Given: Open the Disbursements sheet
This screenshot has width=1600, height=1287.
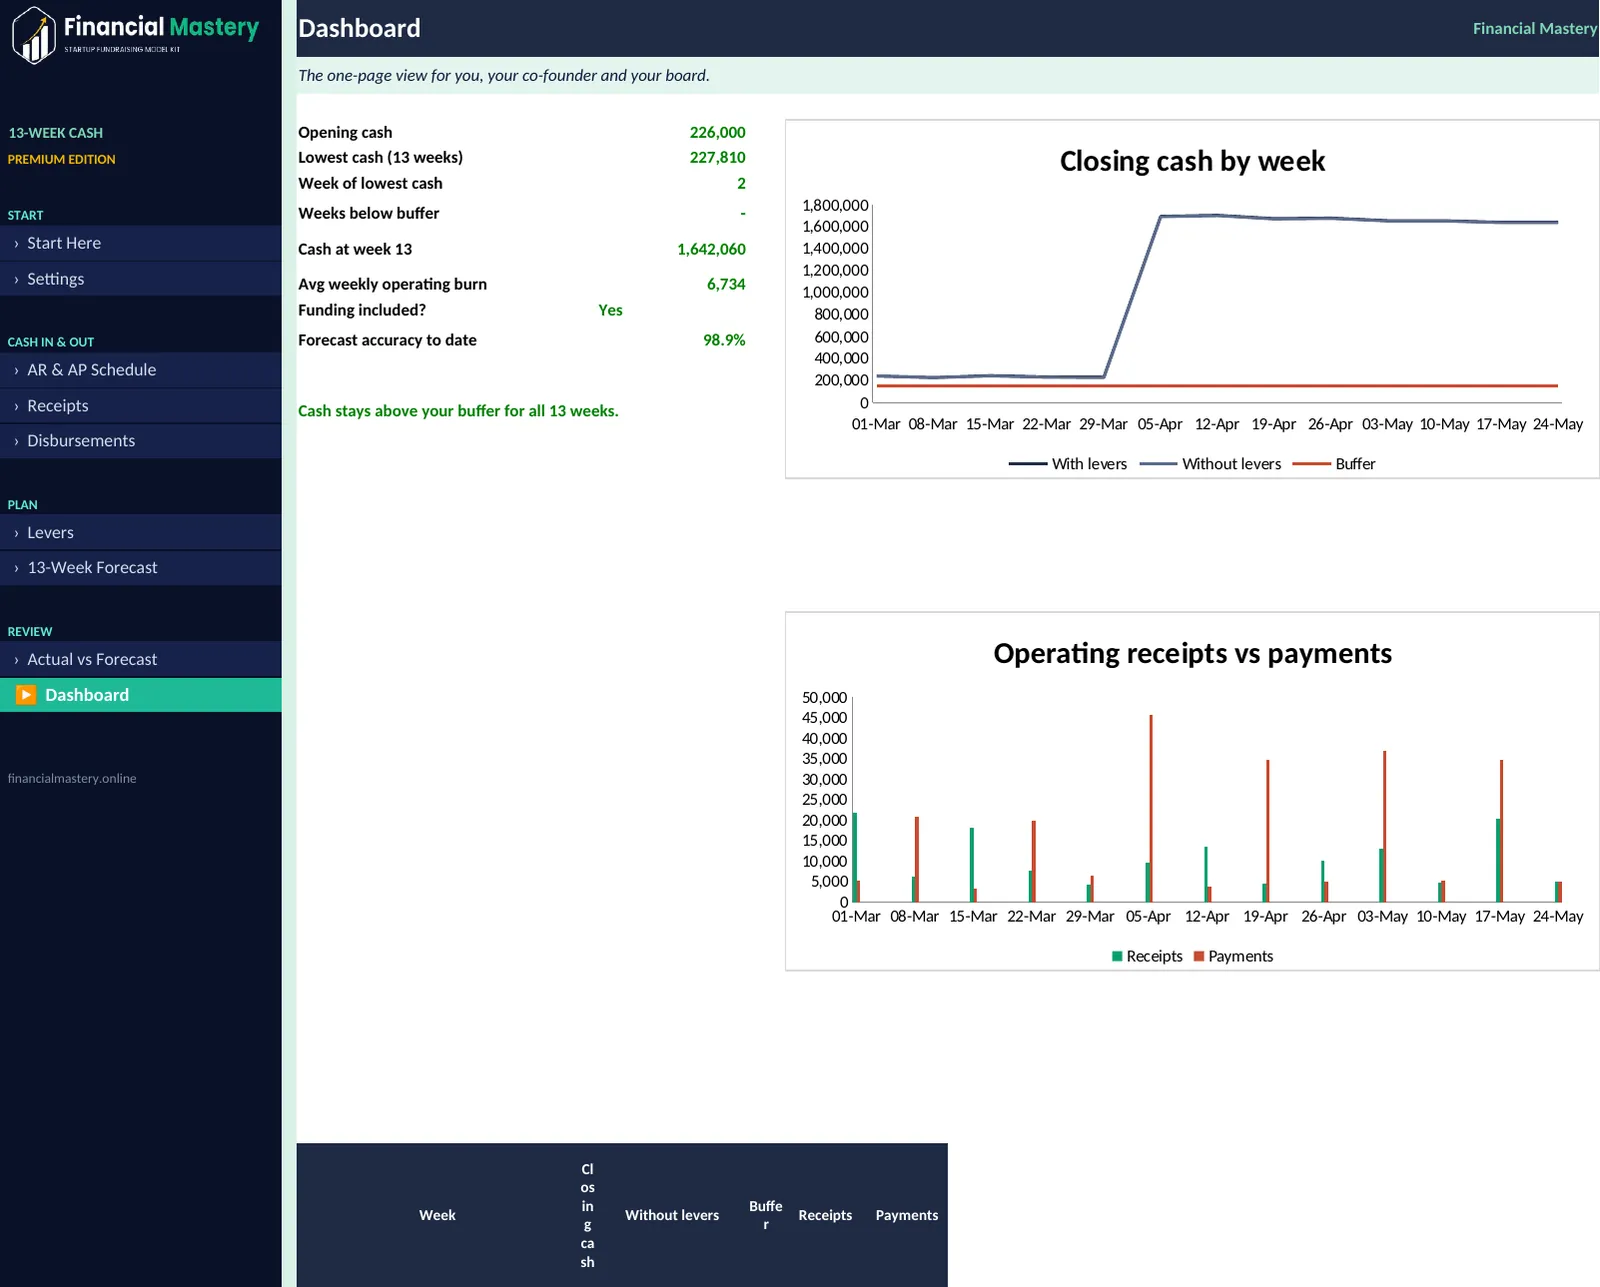Looking at the screenshot, I should point(140,441).
